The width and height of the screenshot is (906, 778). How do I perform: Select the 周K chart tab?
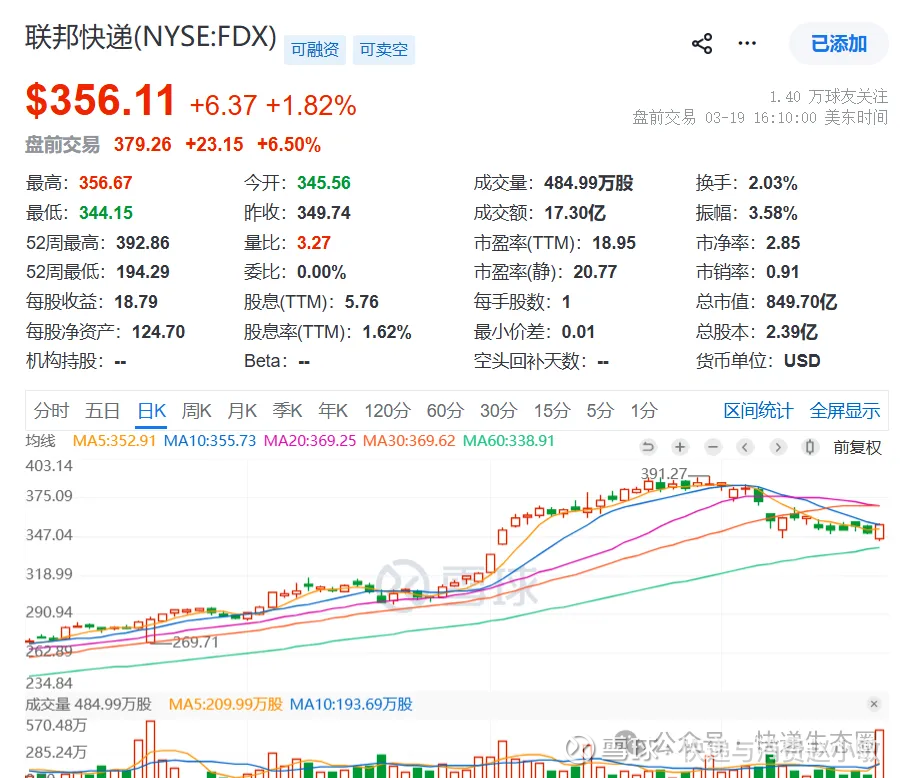196,410
